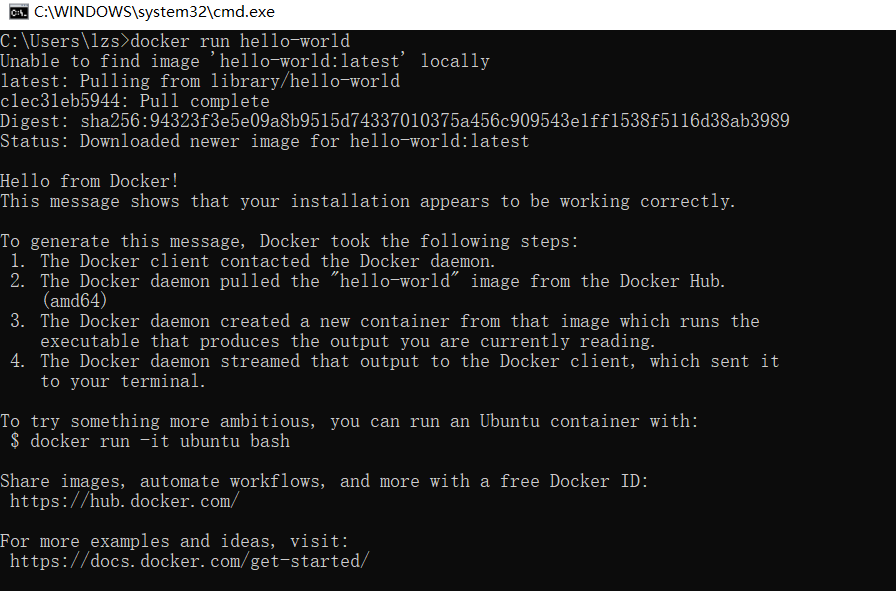The height and width of the screenshot is (591, 896).
Task: Click the 'Share images, automate workflows' line
Action: point(325,481)
